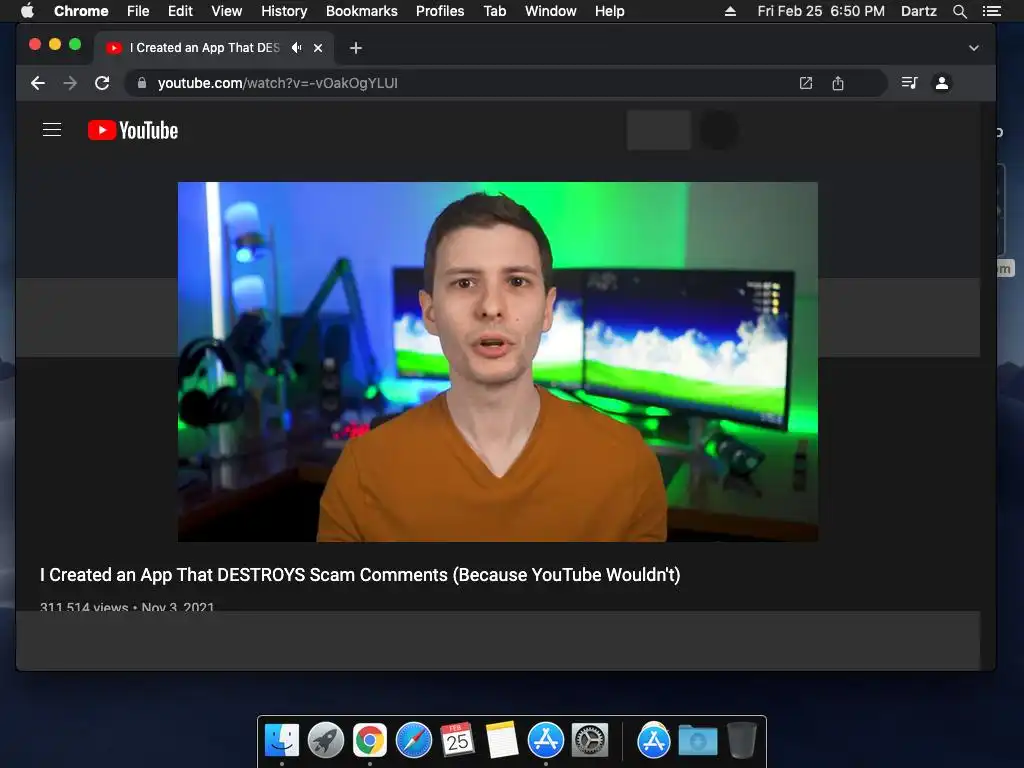Open the Trash in the Dock
Viewport: 1024px width, 768px height.
point(742,741)
